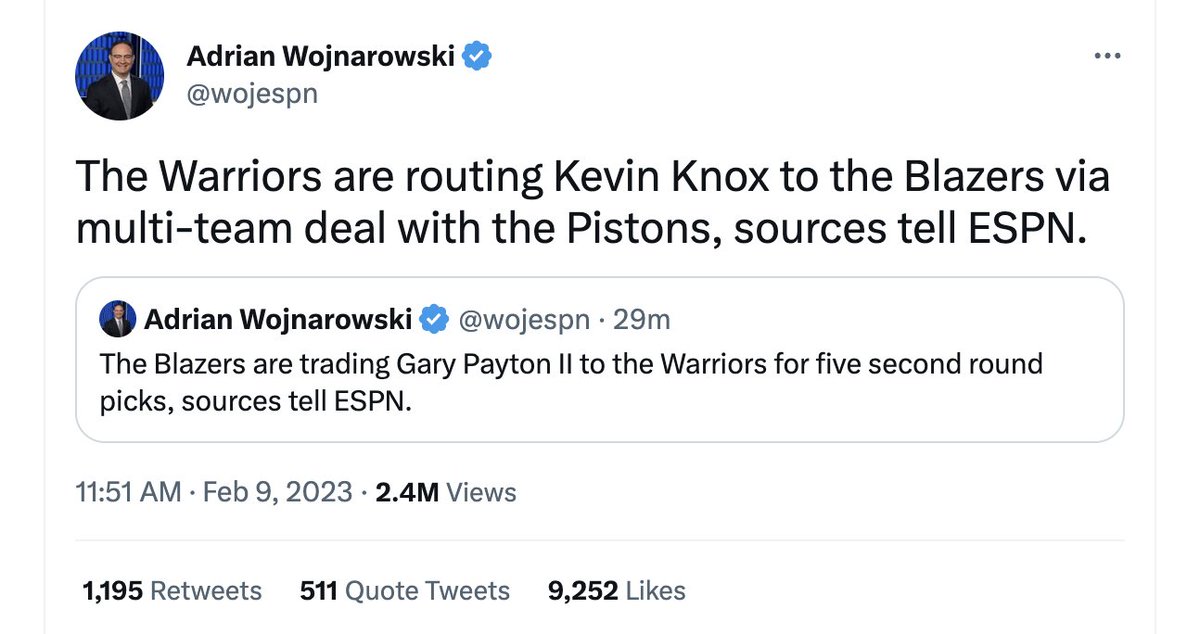Image resolution: width=1200 pixels, height=634 pixels.
Task: View the 2.4M Views count
Action: (x=445, y=492)
